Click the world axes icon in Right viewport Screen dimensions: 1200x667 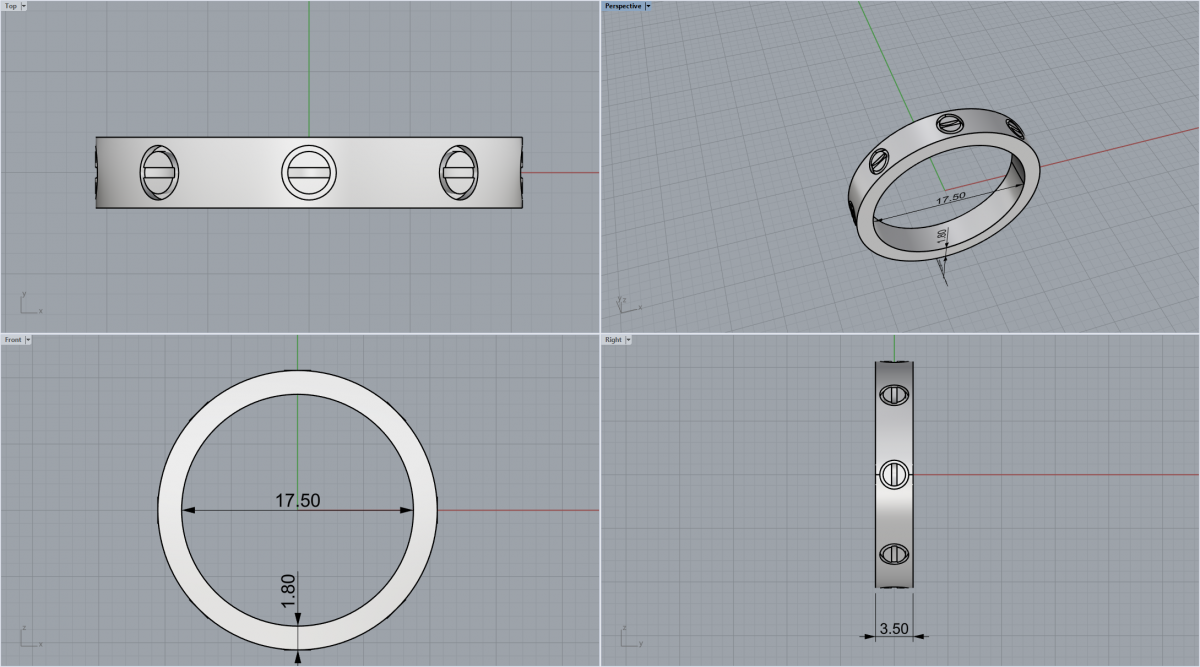point(627,636)
